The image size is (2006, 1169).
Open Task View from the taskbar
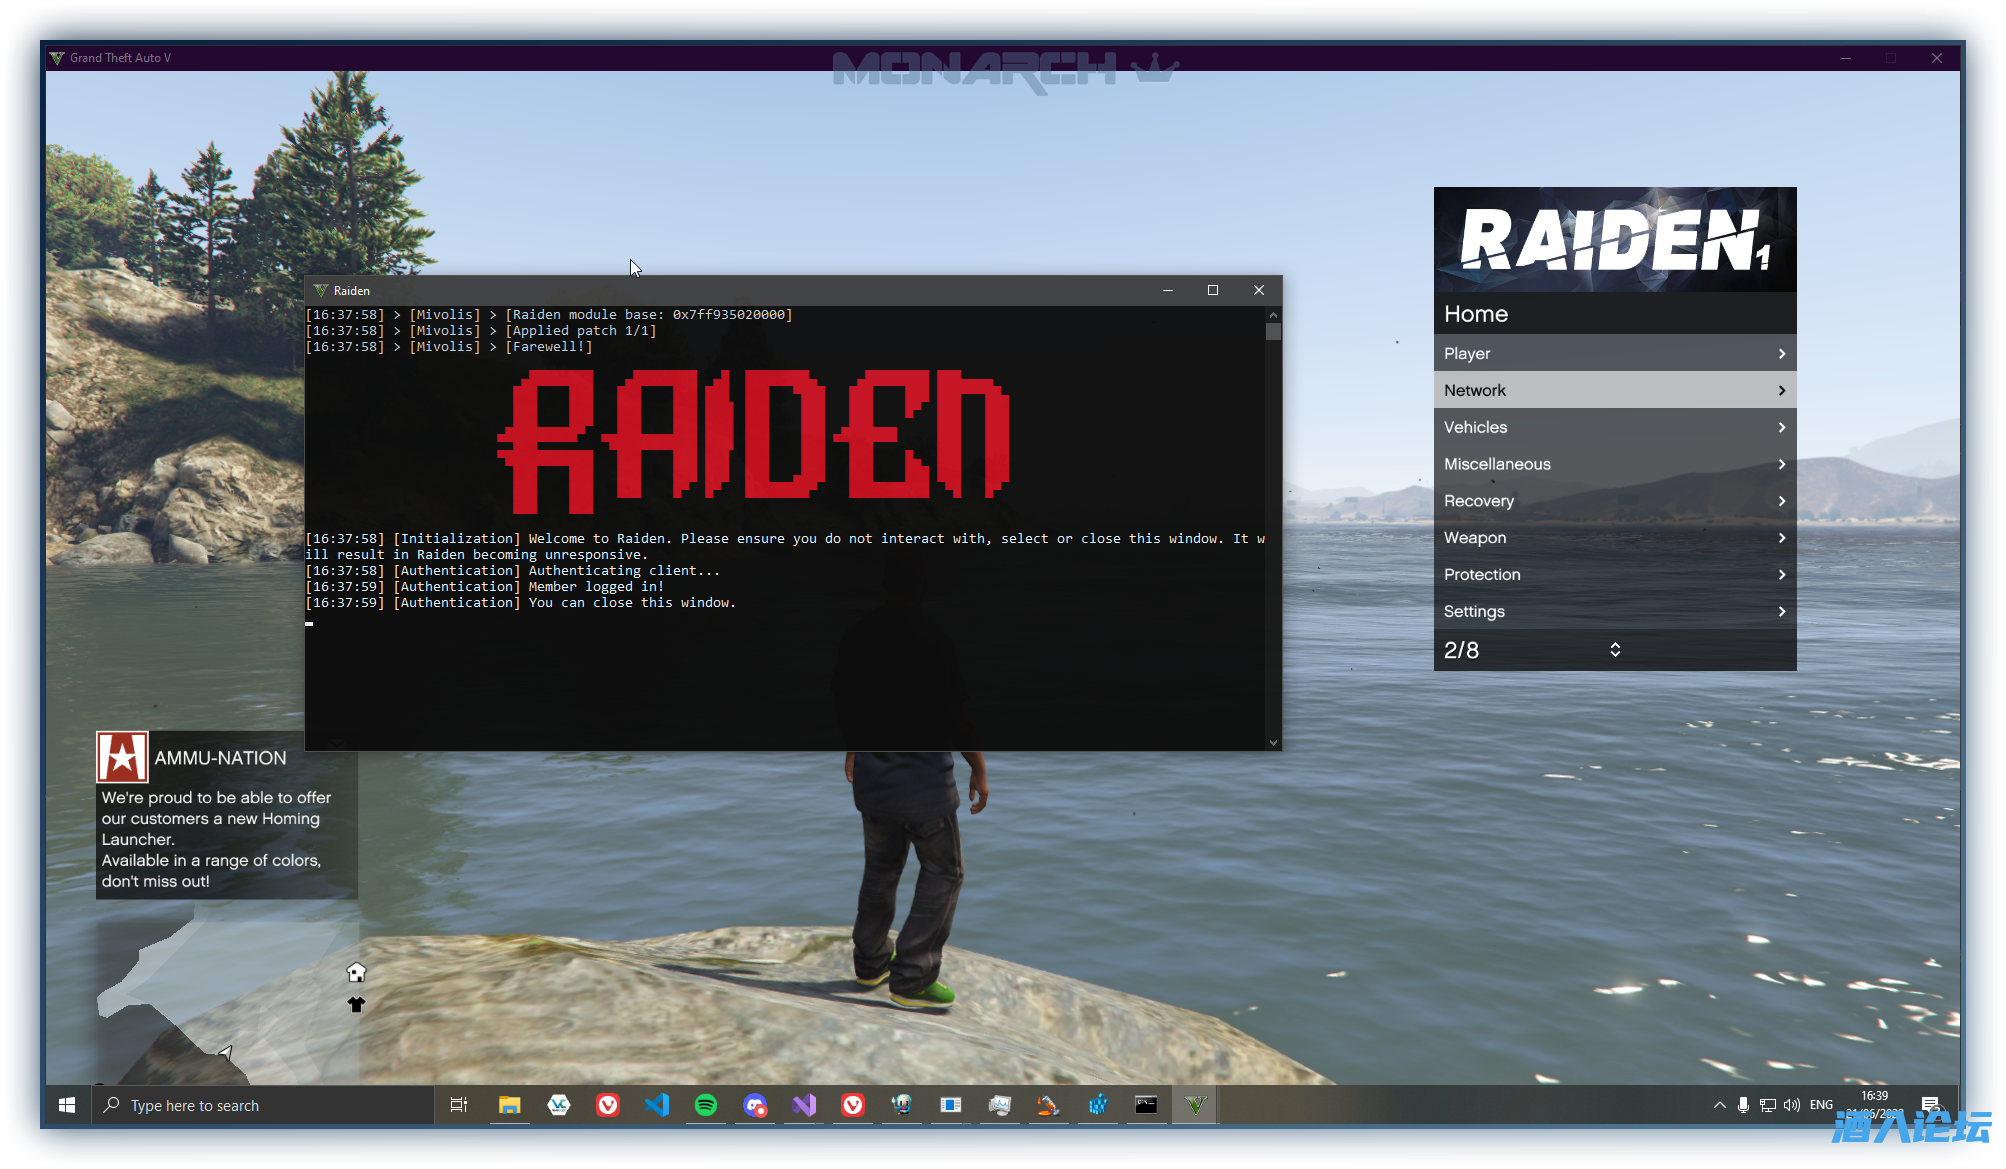point(459,1105)
